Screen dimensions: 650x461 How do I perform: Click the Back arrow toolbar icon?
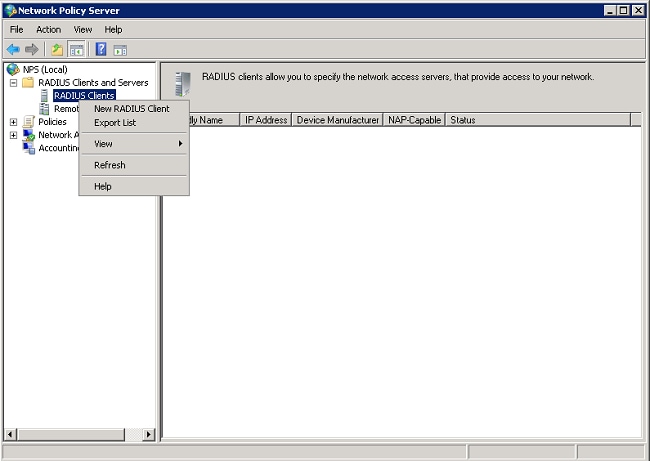pos(13,50)
